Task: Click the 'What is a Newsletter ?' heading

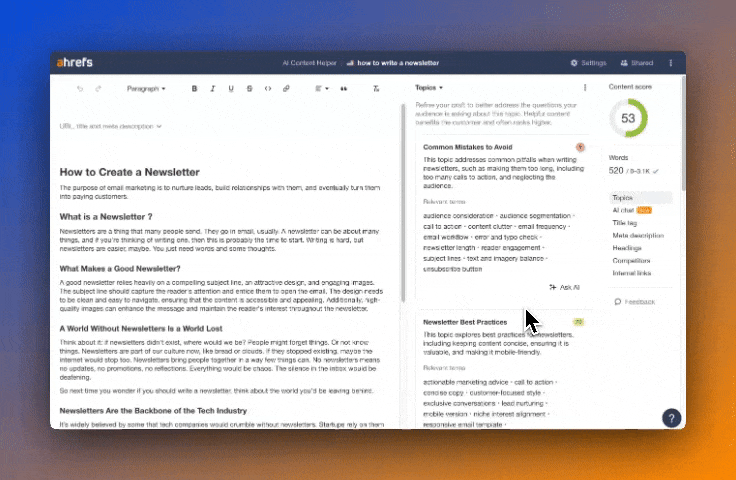Action: pyautogui.click(x=106, y=217)
